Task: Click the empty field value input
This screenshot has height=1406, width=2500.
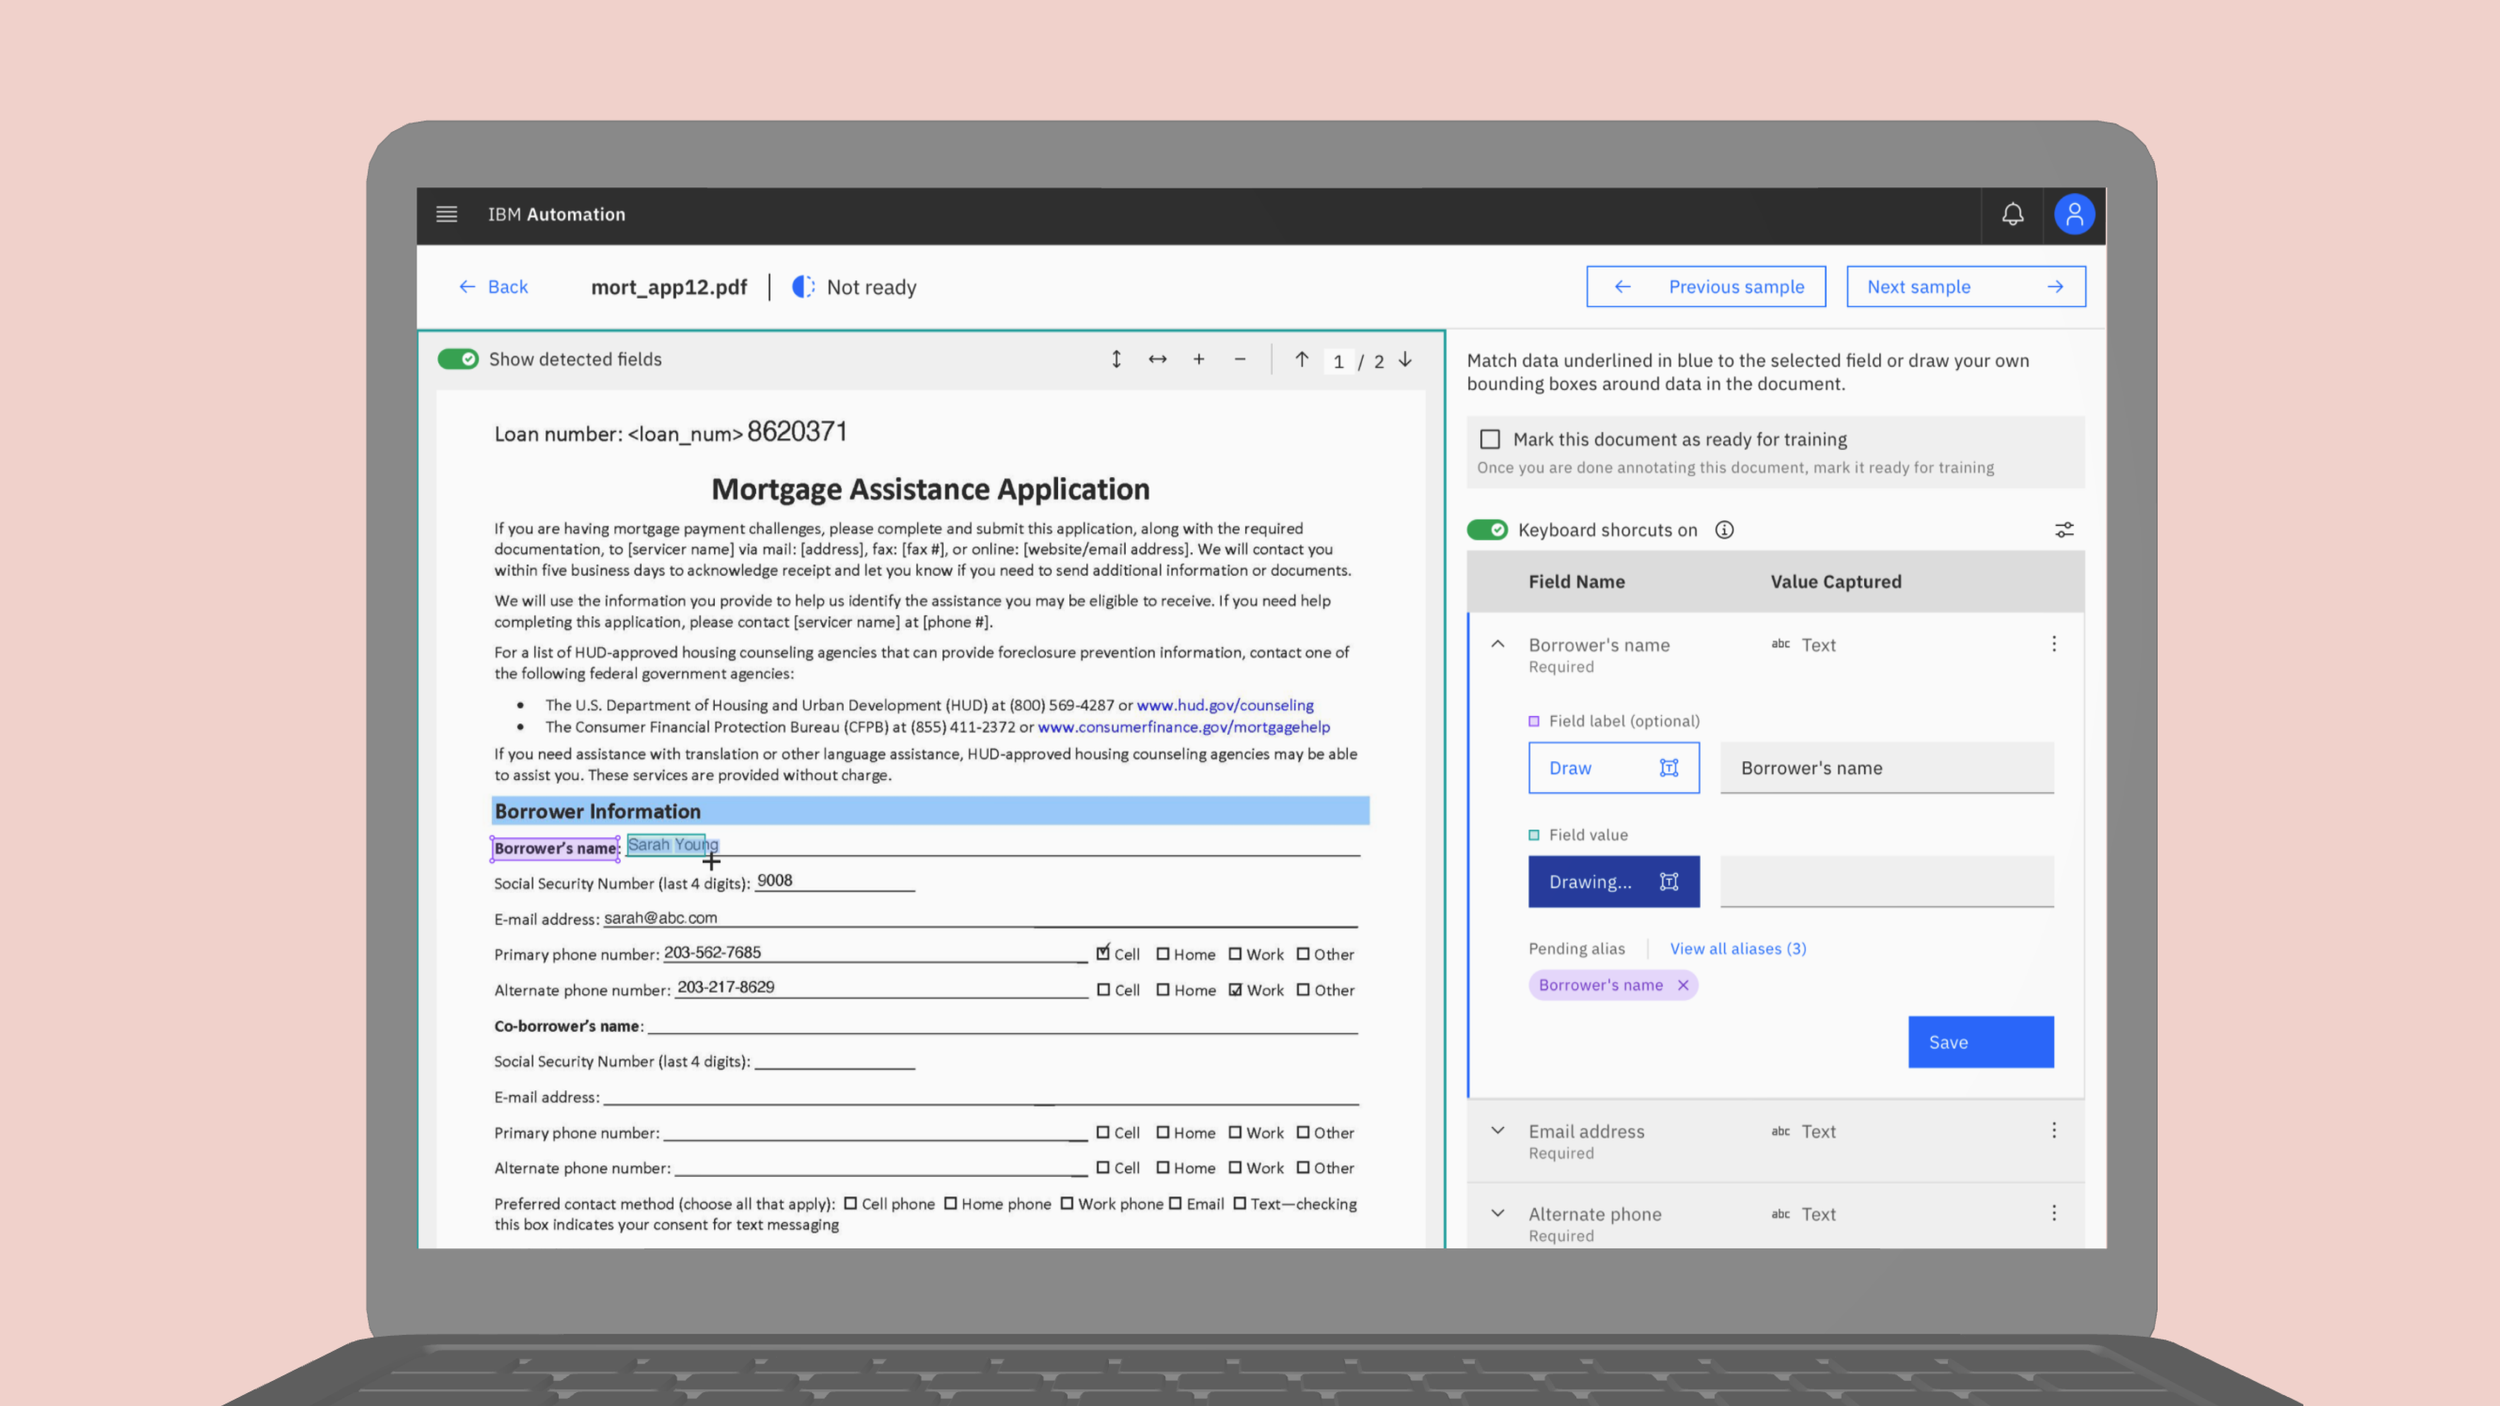Action: (1886, 881)
